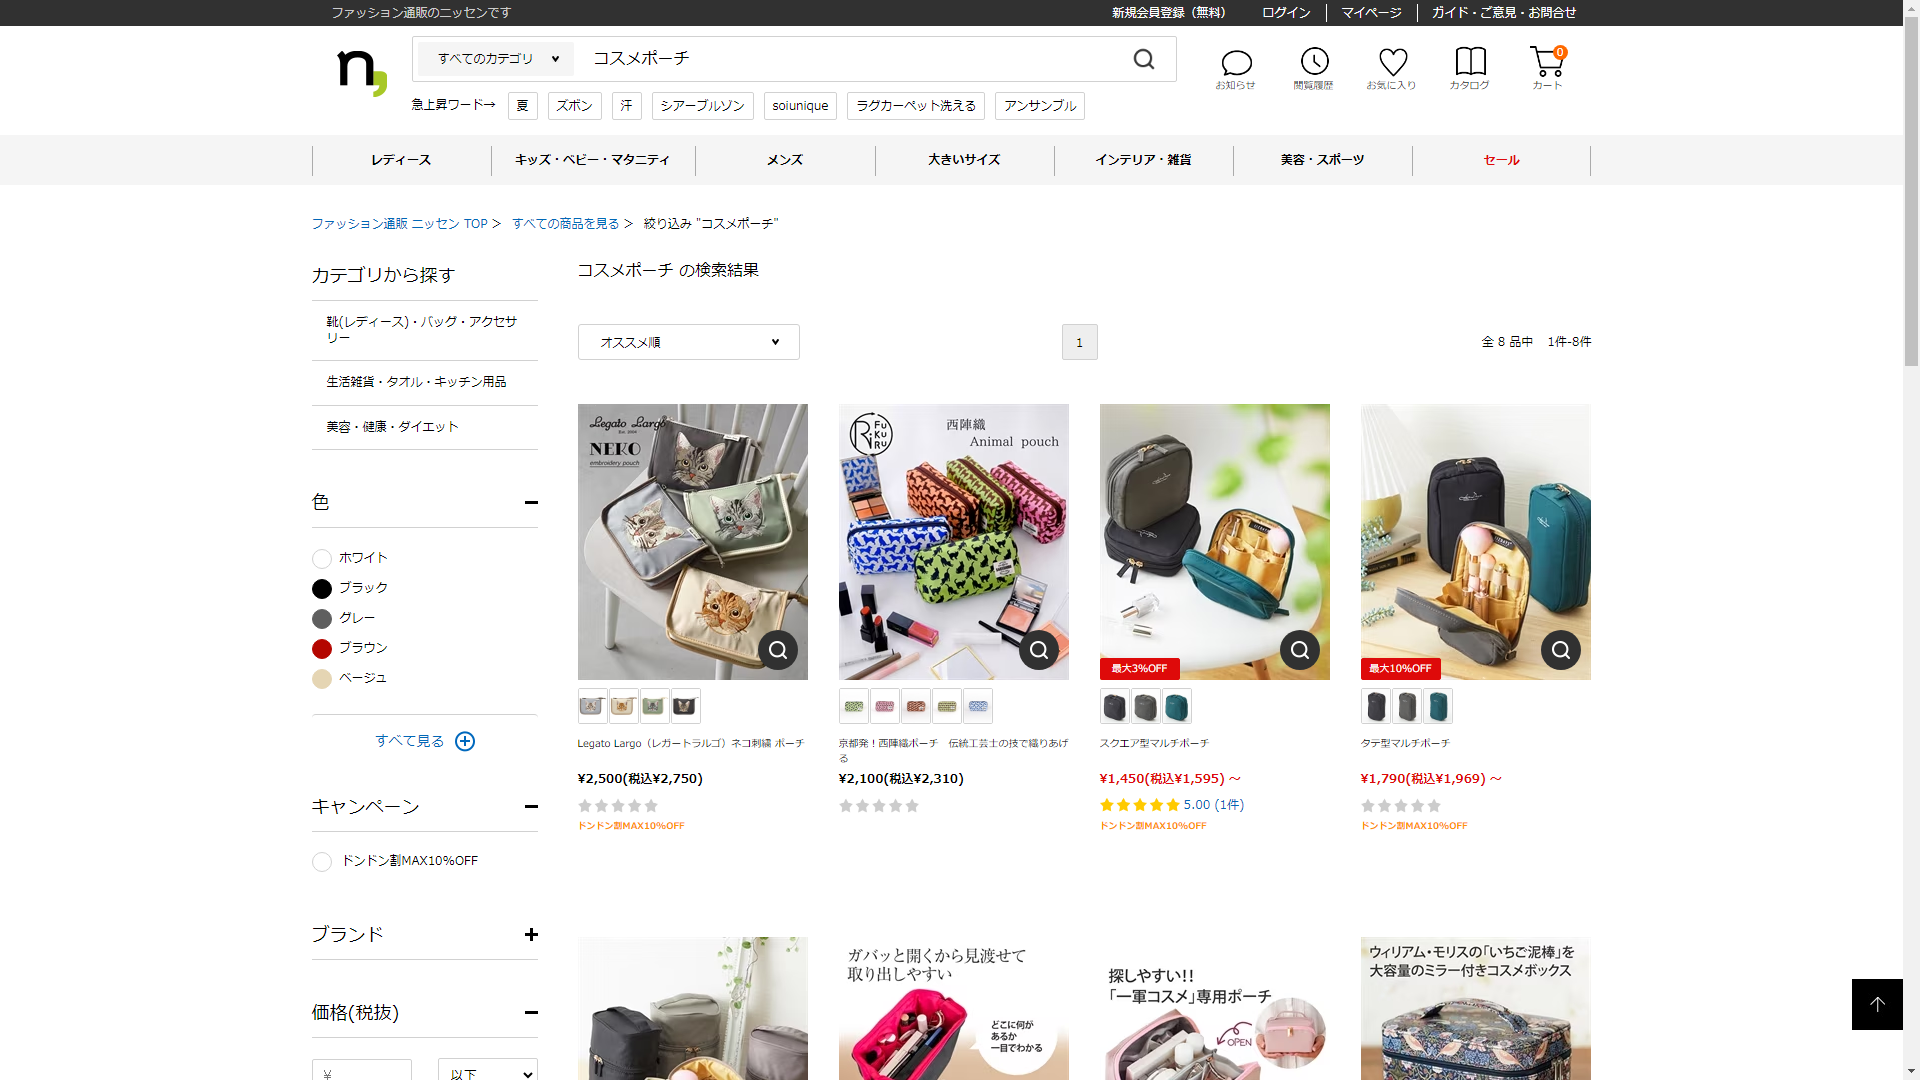Open the catalog book icon
1920x1080 pixels.
pos(1470,68)
